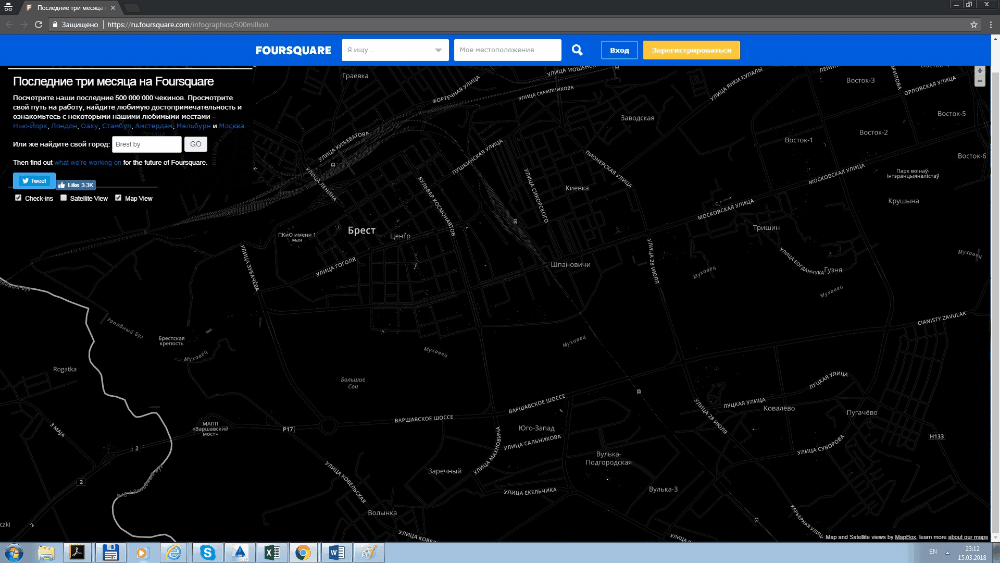Open the Нью-Йорк city link
The height and width of the screenshot is (563, 1000).
coord(30,126)
